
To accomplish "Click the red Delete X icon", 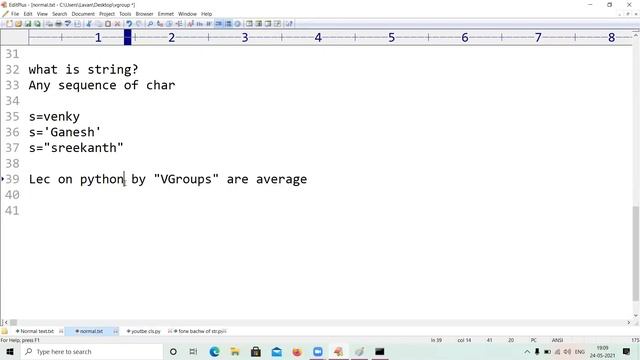I will pyautogui.click(x=117, y=24).
